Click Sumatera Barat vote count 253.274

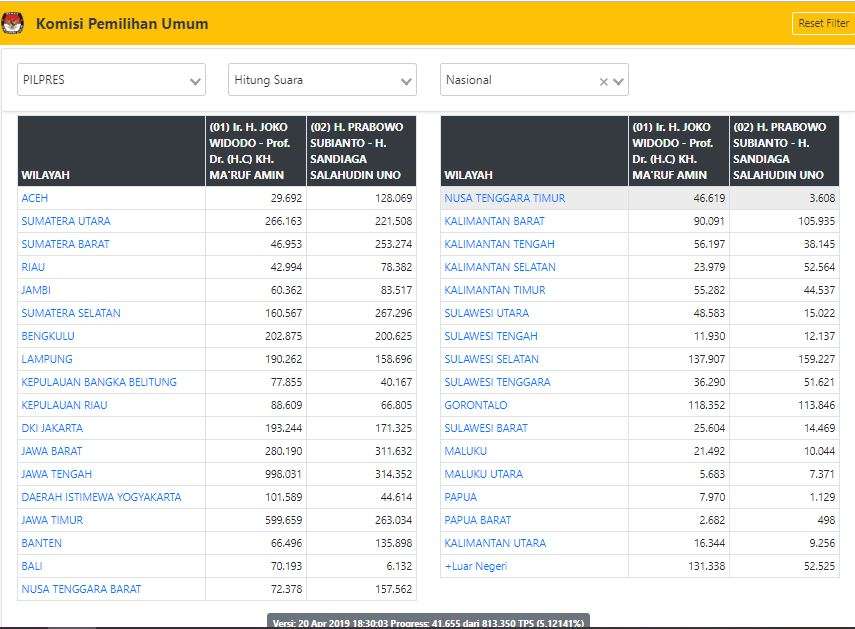394,244
